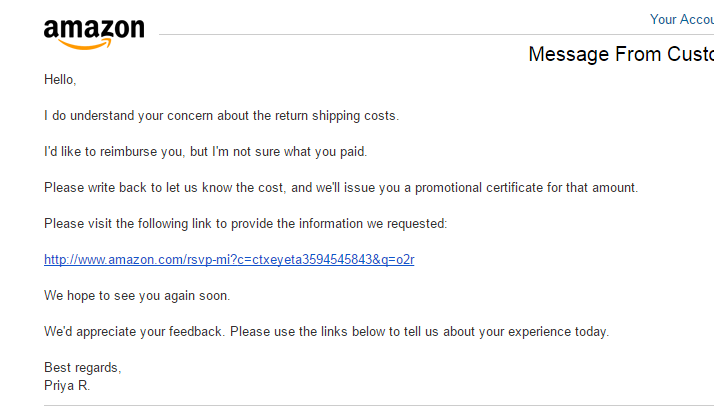
Task: Click the Message From Customer Service heading
Action: coord(622,54)
